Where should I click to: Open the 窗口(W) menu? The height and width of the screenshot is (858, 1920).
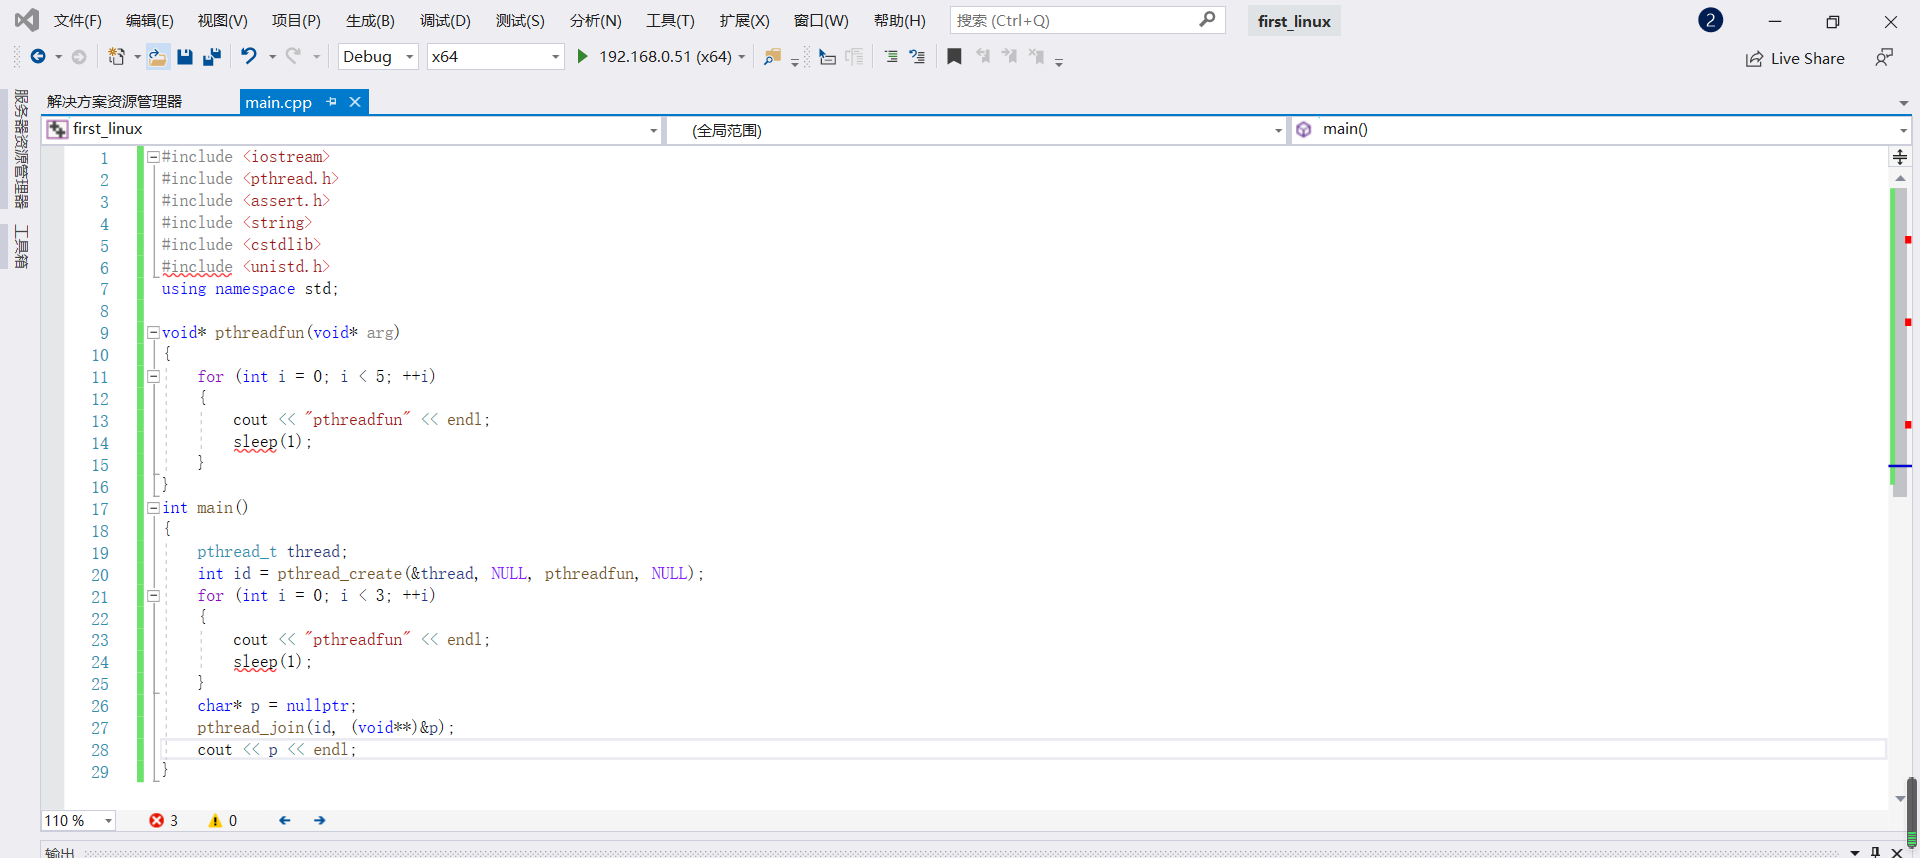coord(821,20)
